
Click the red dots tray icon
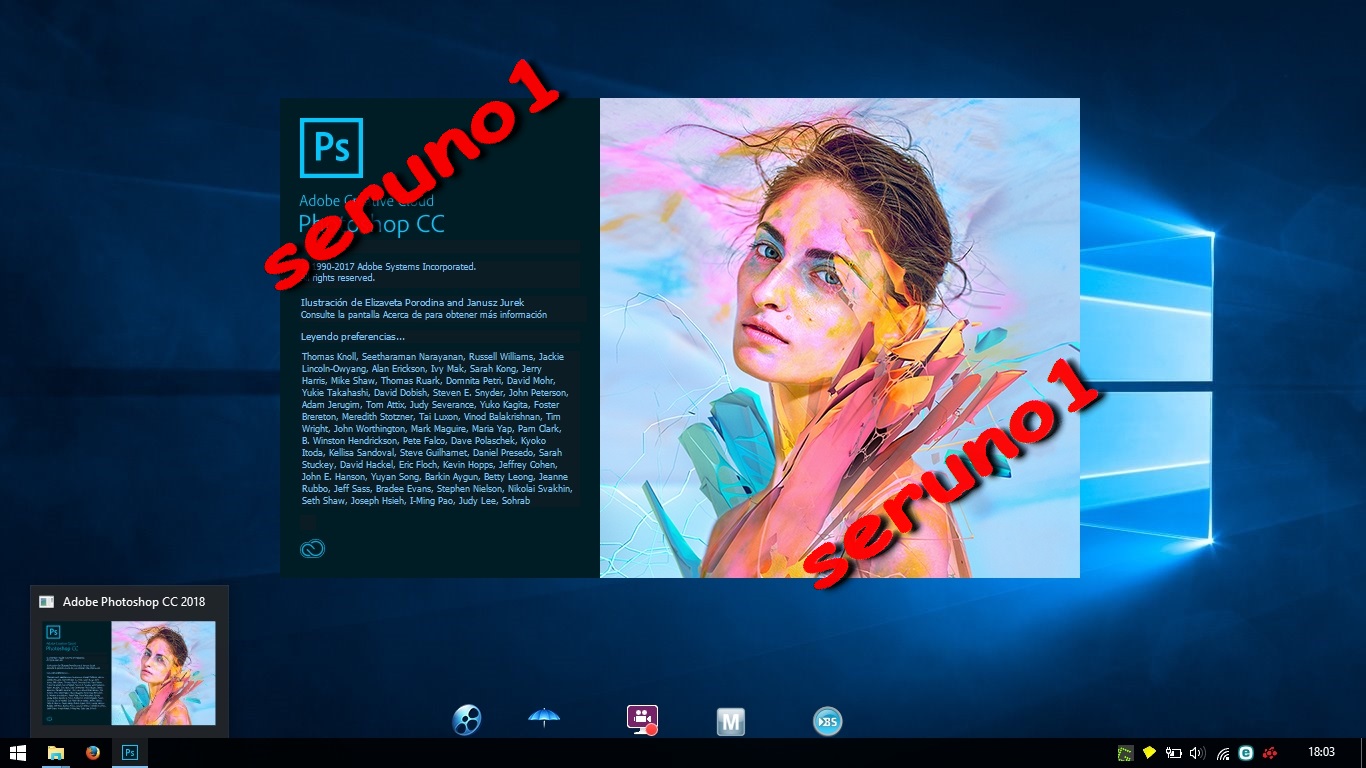click(1270, 753)
